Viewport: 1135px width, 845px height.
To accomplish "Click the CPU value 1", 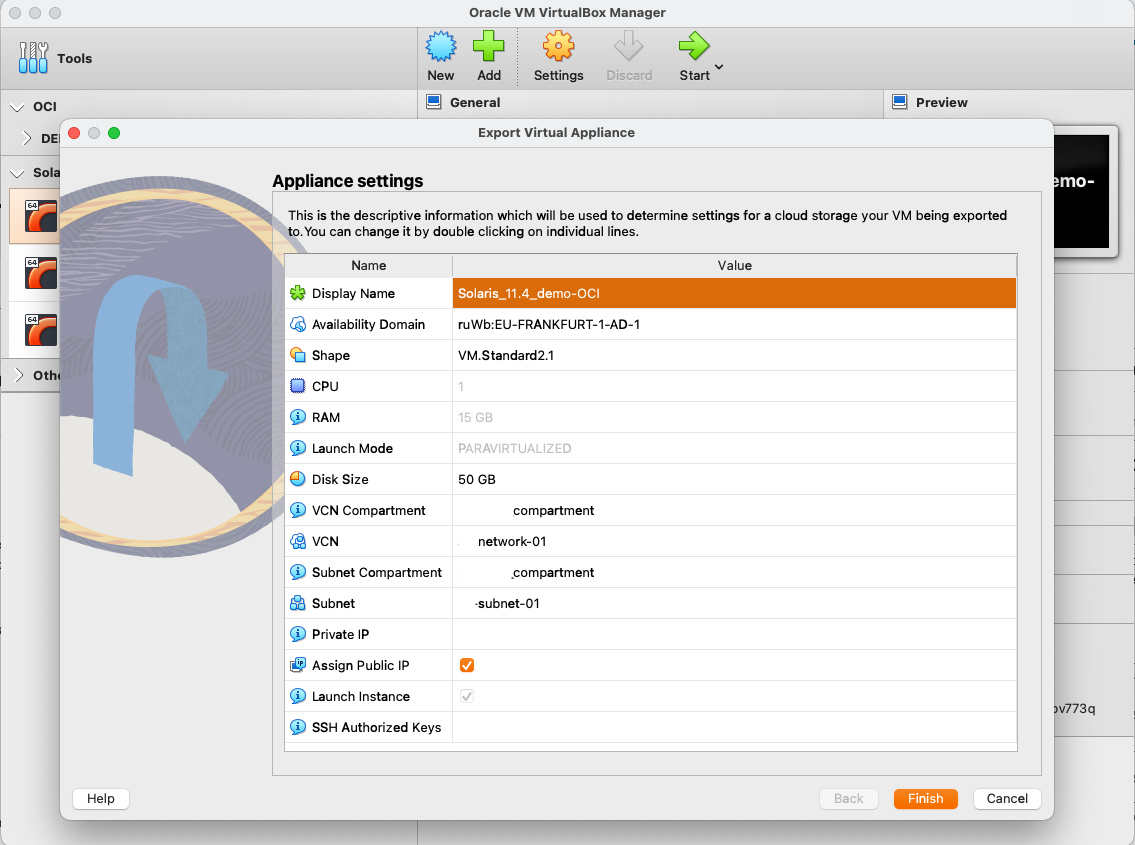I will tap(460, 386).
